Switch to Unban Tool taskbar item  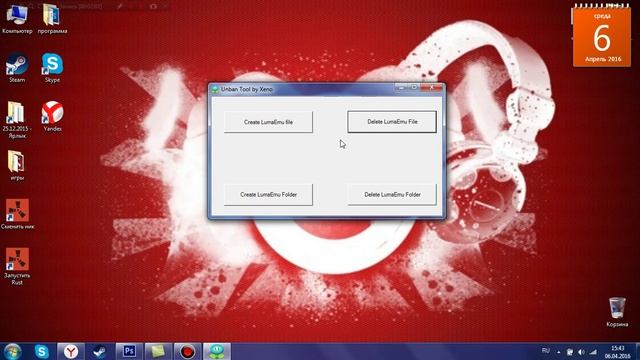pos(217,351)
